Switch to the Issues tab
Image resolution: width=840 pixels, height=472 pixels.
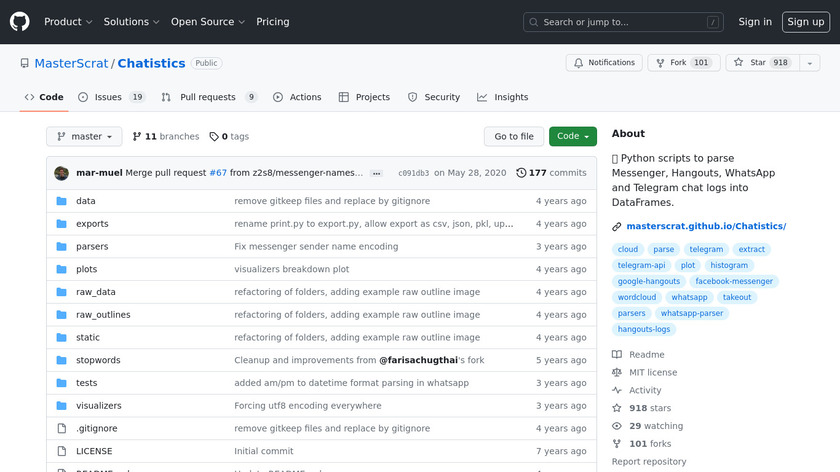111,97
